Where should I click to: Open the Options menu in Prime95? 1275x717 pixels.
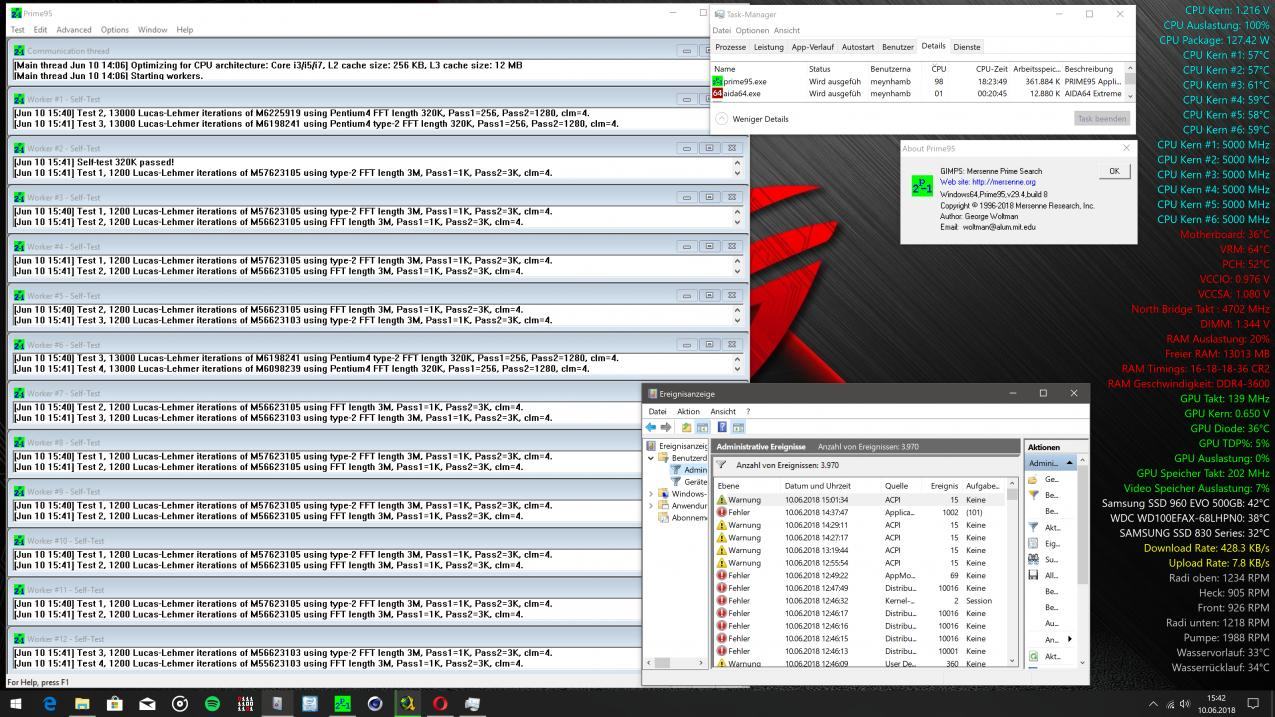115,30
